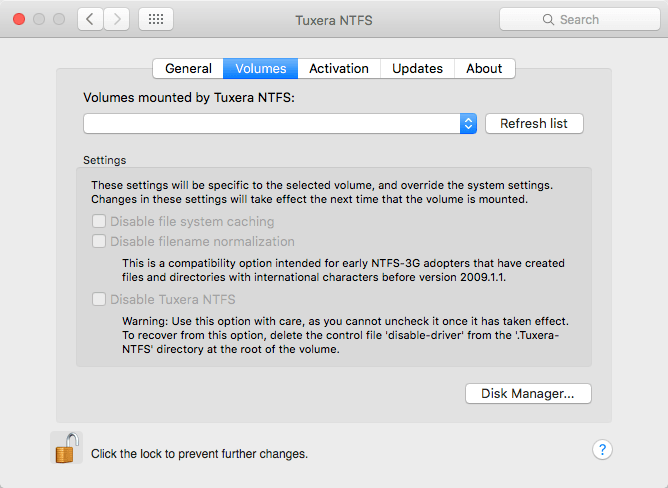Go forward with the right arrow button
Image resolution: width=668 pixels, height=488 pixels.
[116, 19]
